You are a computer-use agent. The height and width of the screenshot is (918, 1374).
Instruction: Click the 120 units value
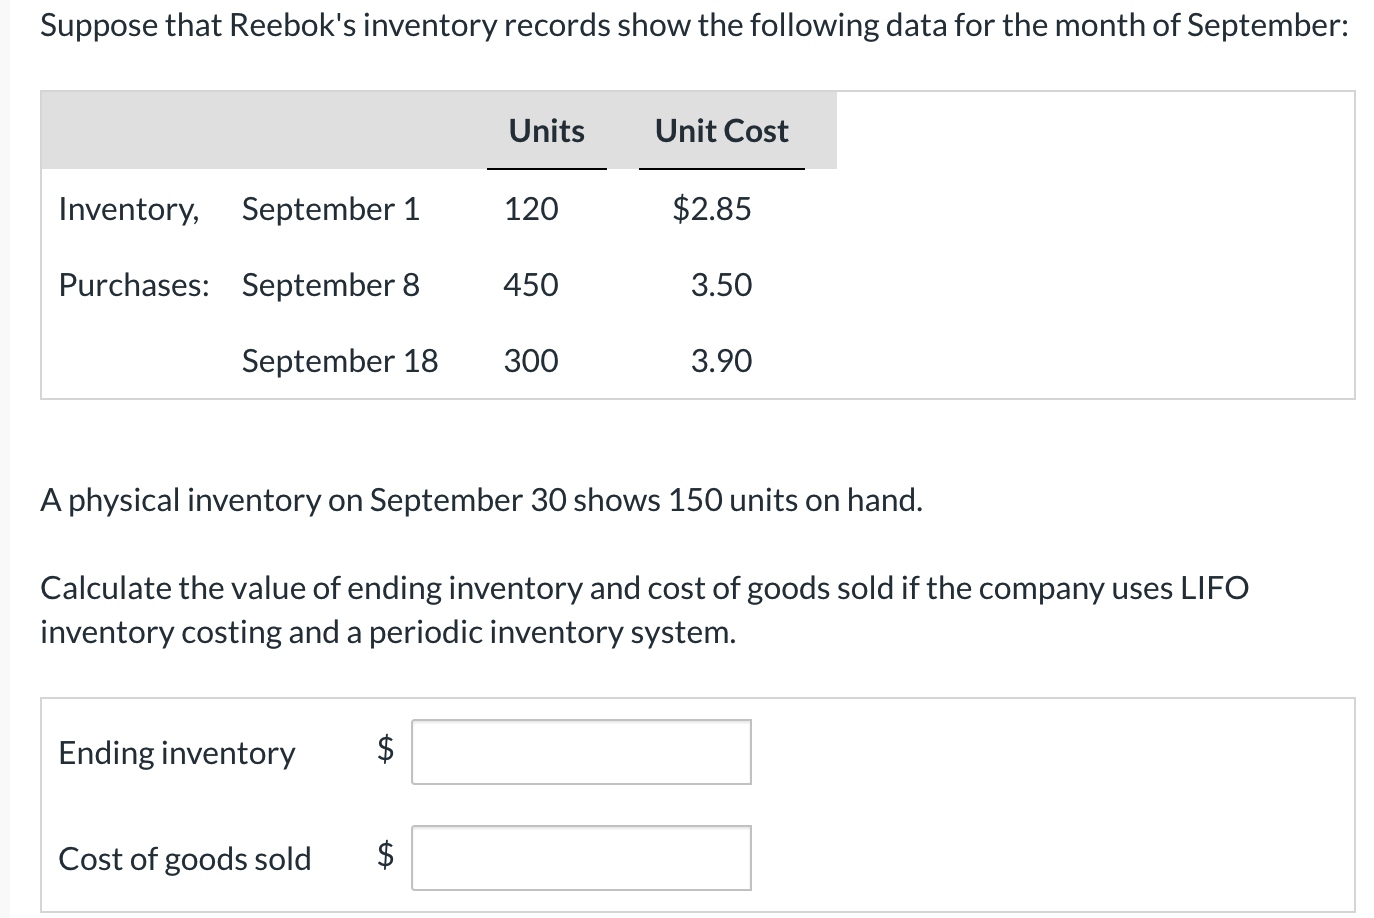(529, 209)
